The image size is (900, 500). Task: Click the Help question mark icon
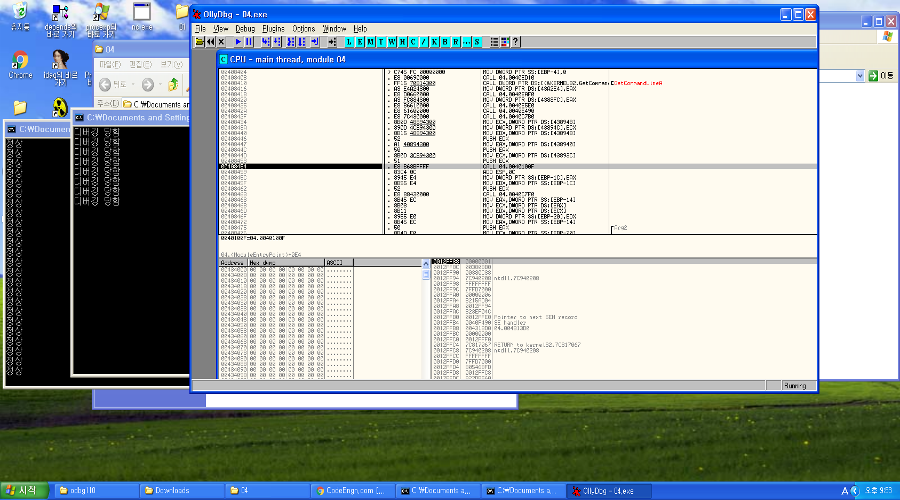click(515, 42)
